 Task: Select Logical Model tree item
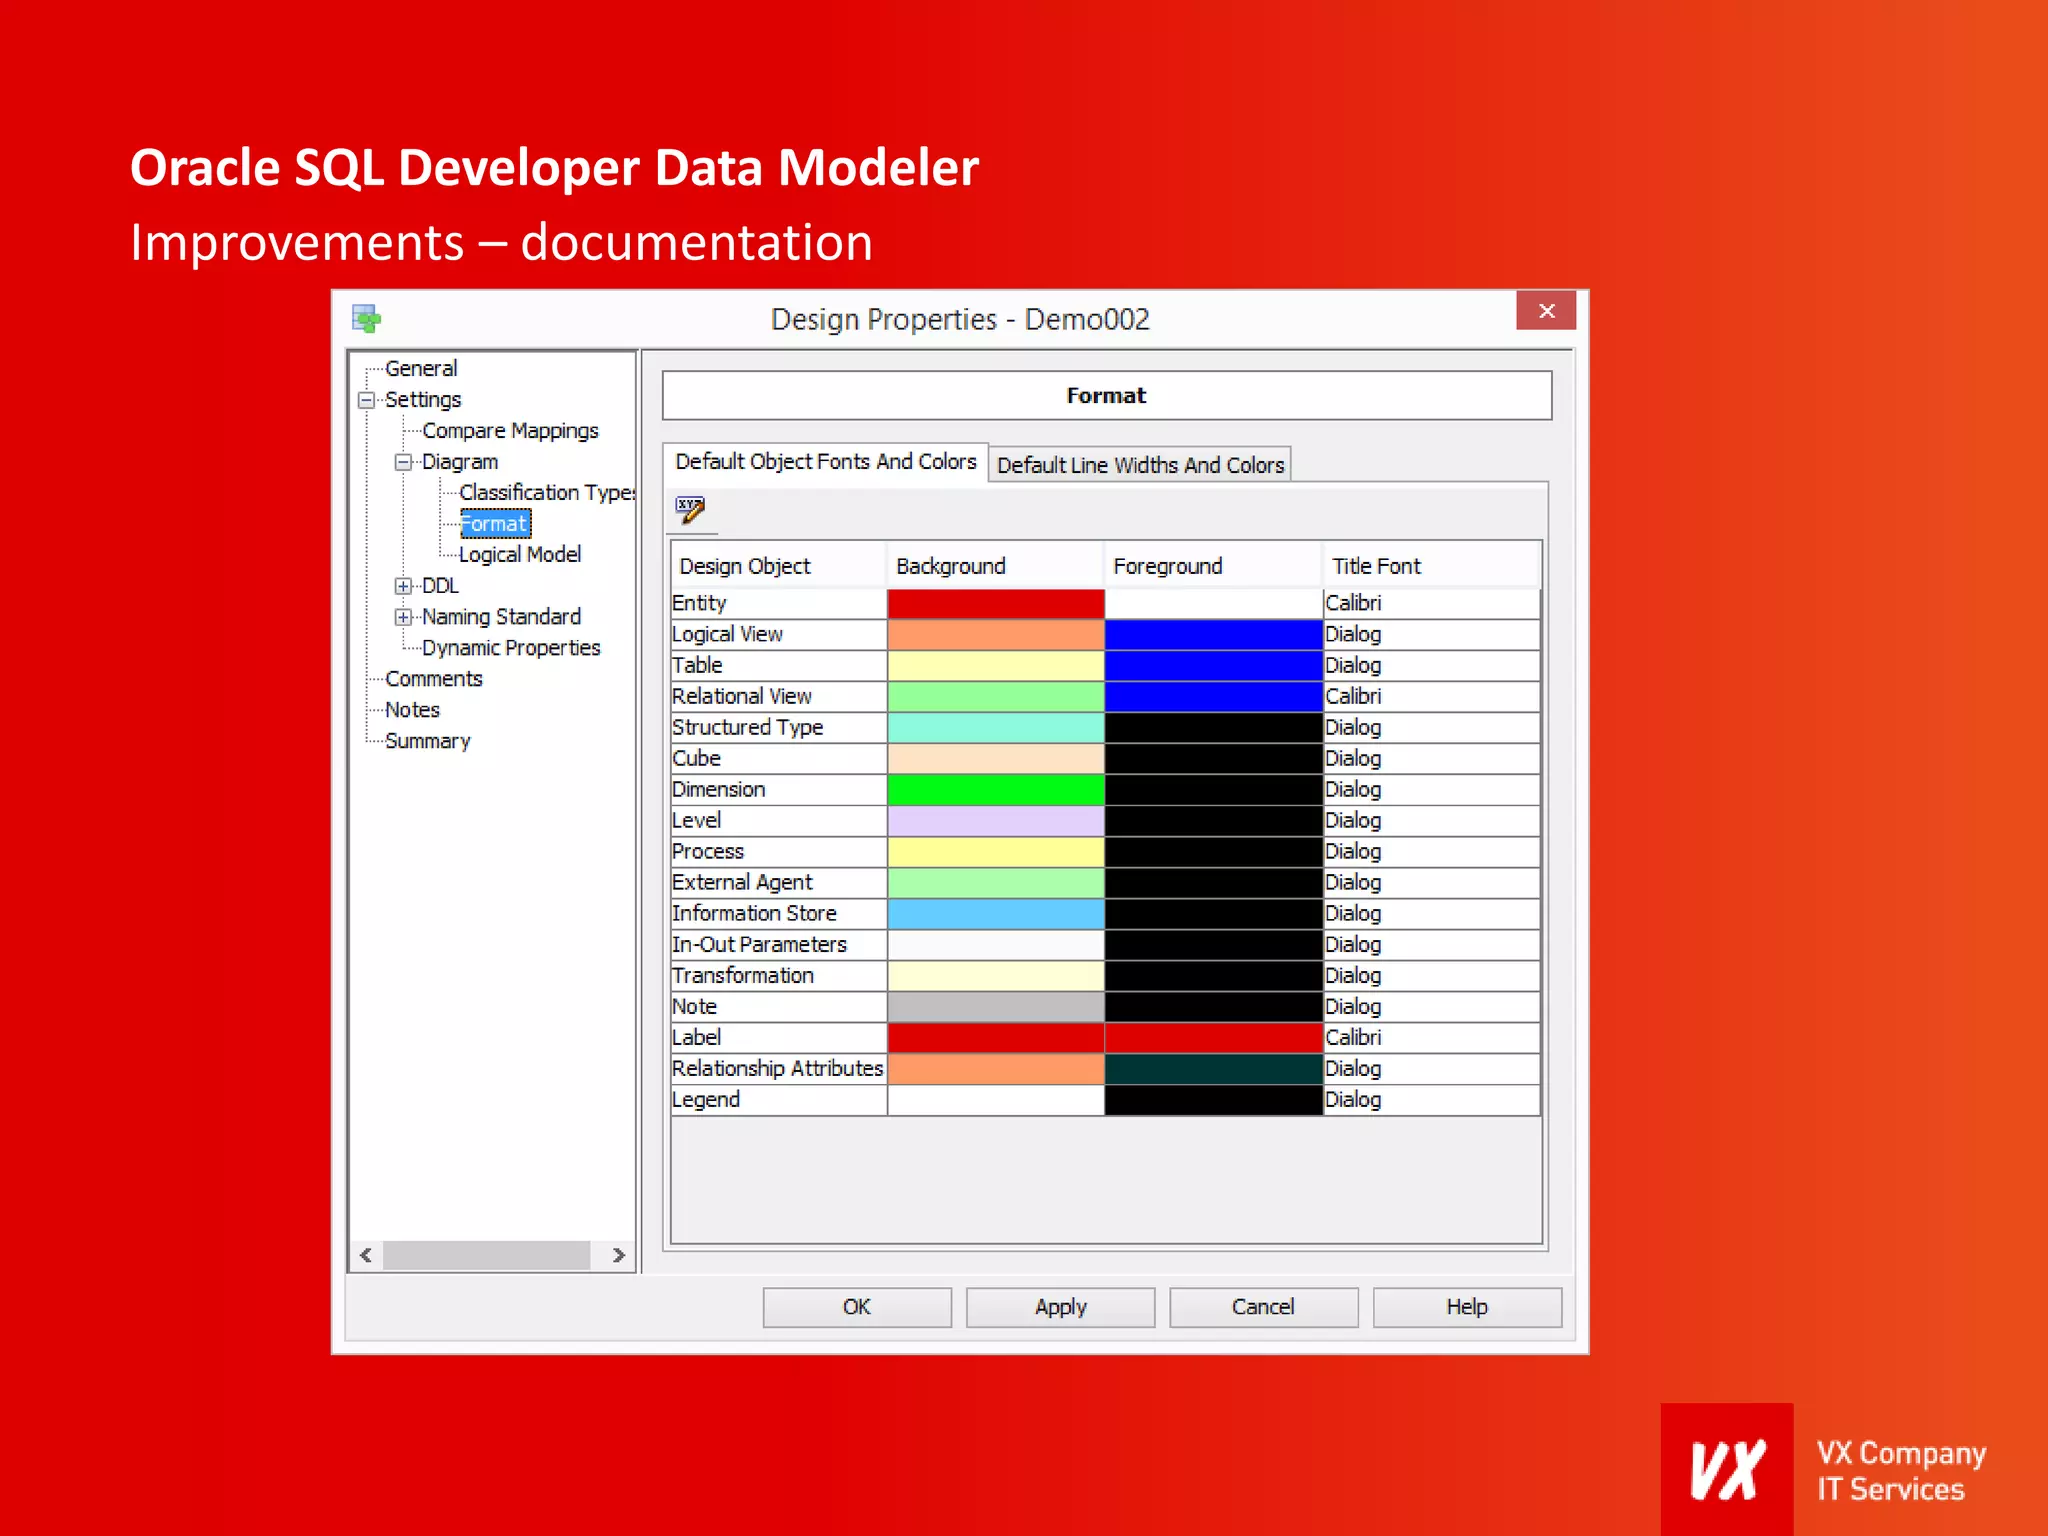pyautogui.click(x=520, y=554)
